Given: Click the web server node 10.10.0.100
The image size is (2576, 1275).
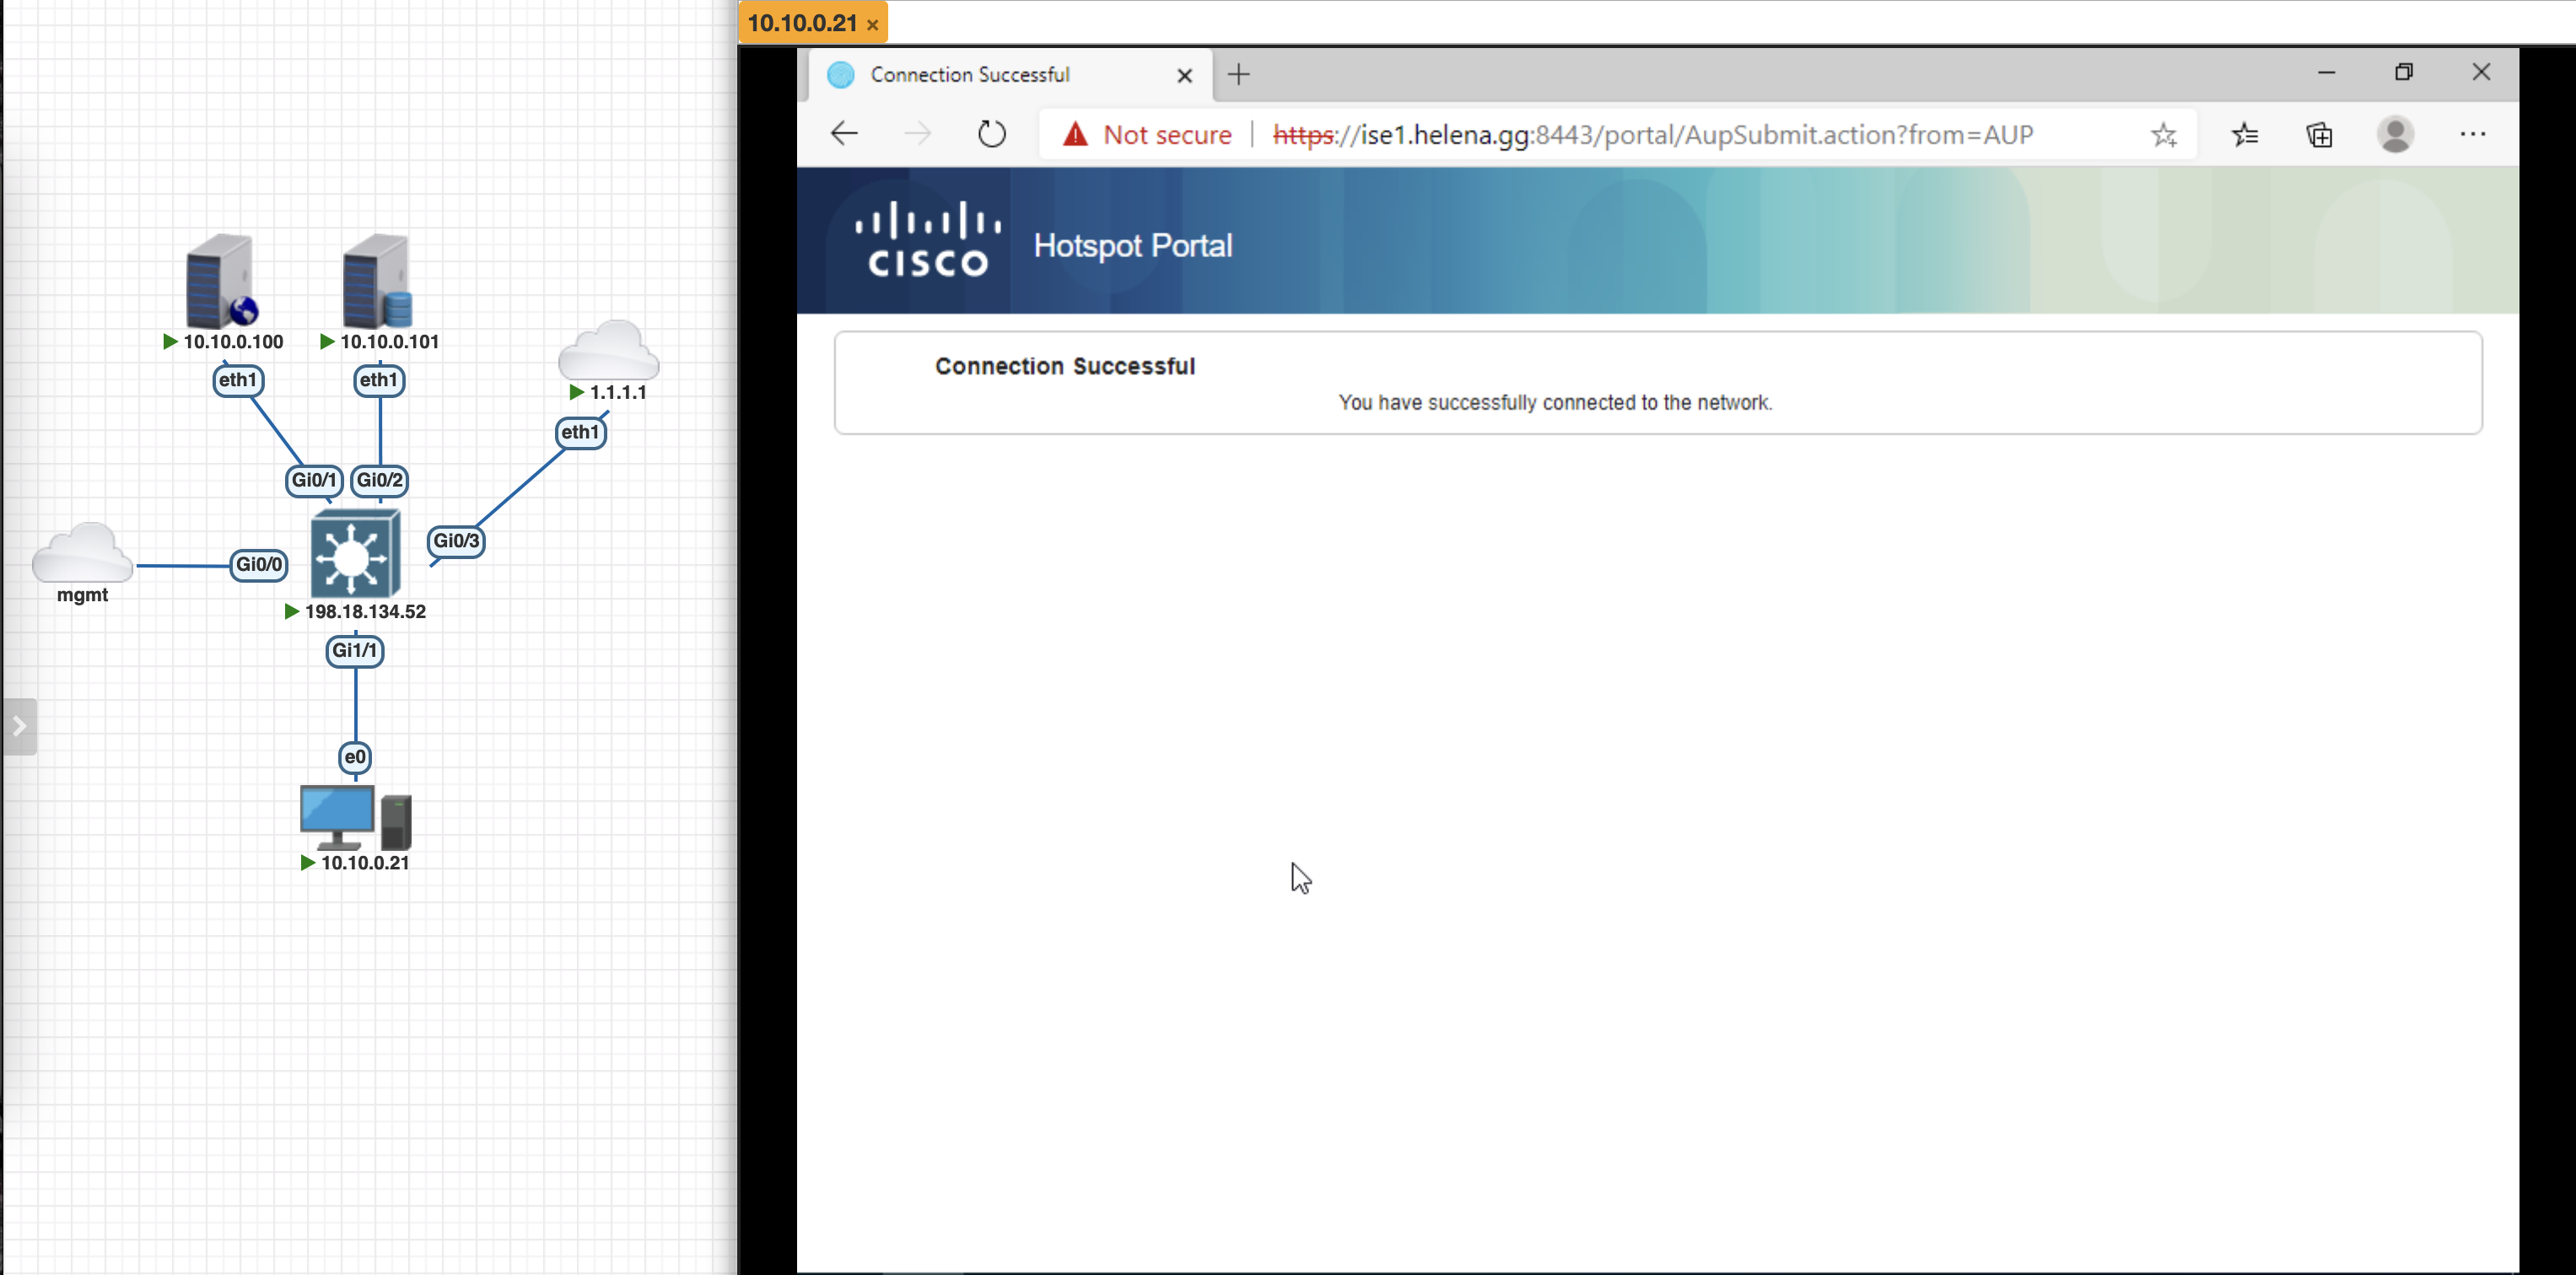Looking at the screenshot, I should pos(220,282).
